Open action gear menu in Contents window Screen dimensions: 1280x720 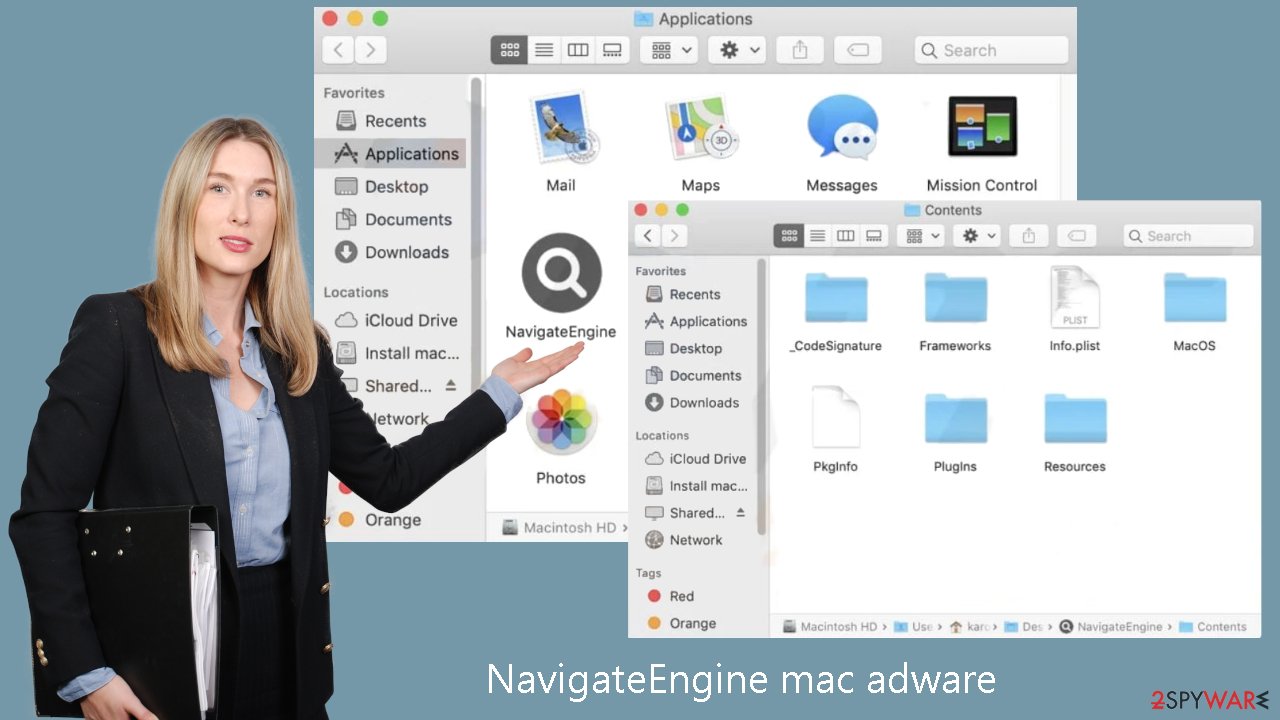(x=977, y=236)
